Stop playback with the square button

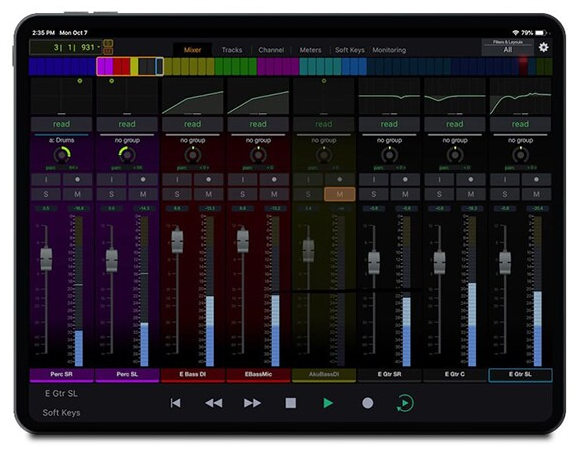(x=290, y=403)
